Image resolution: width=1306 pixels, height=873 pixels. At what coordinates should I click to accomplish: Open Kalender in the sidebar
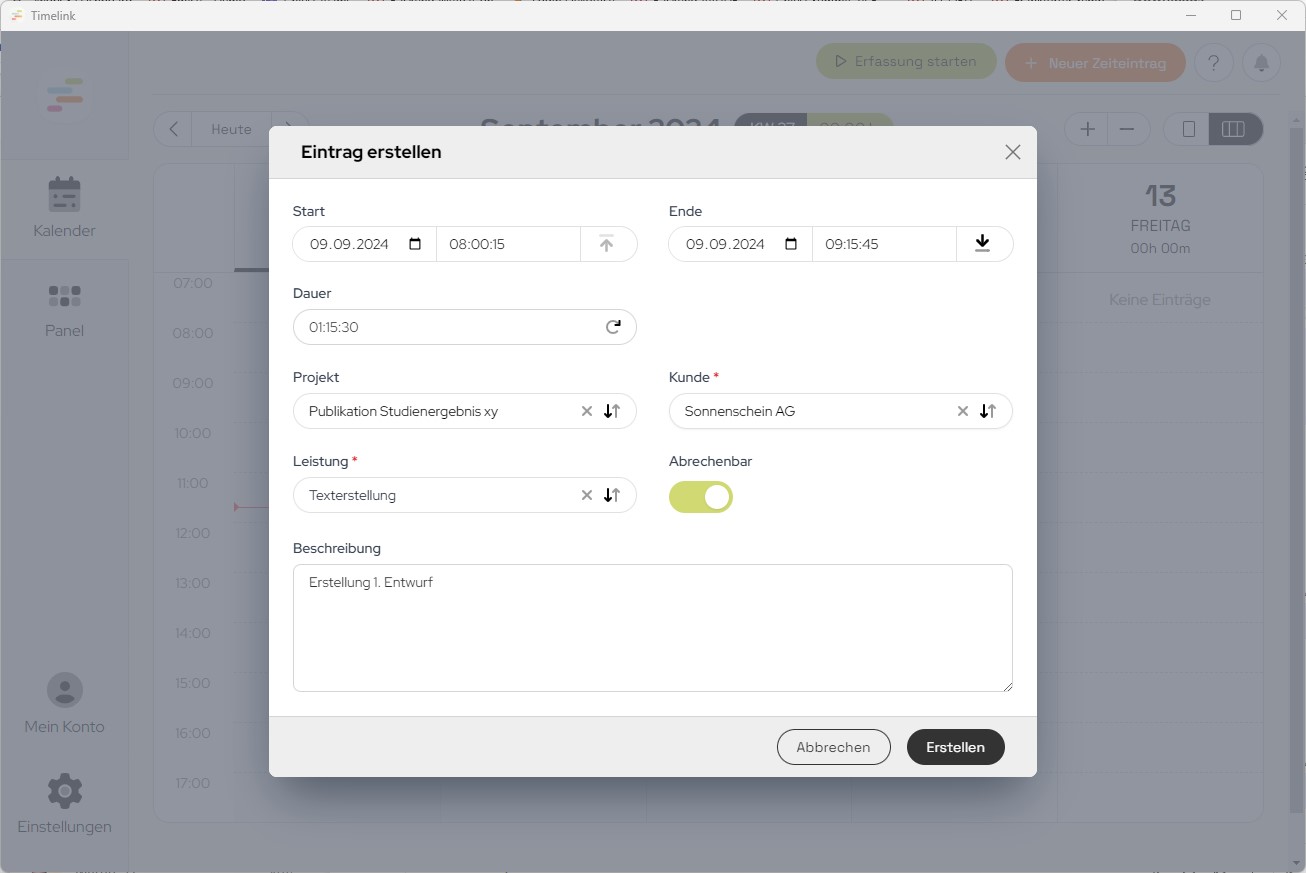64,208
